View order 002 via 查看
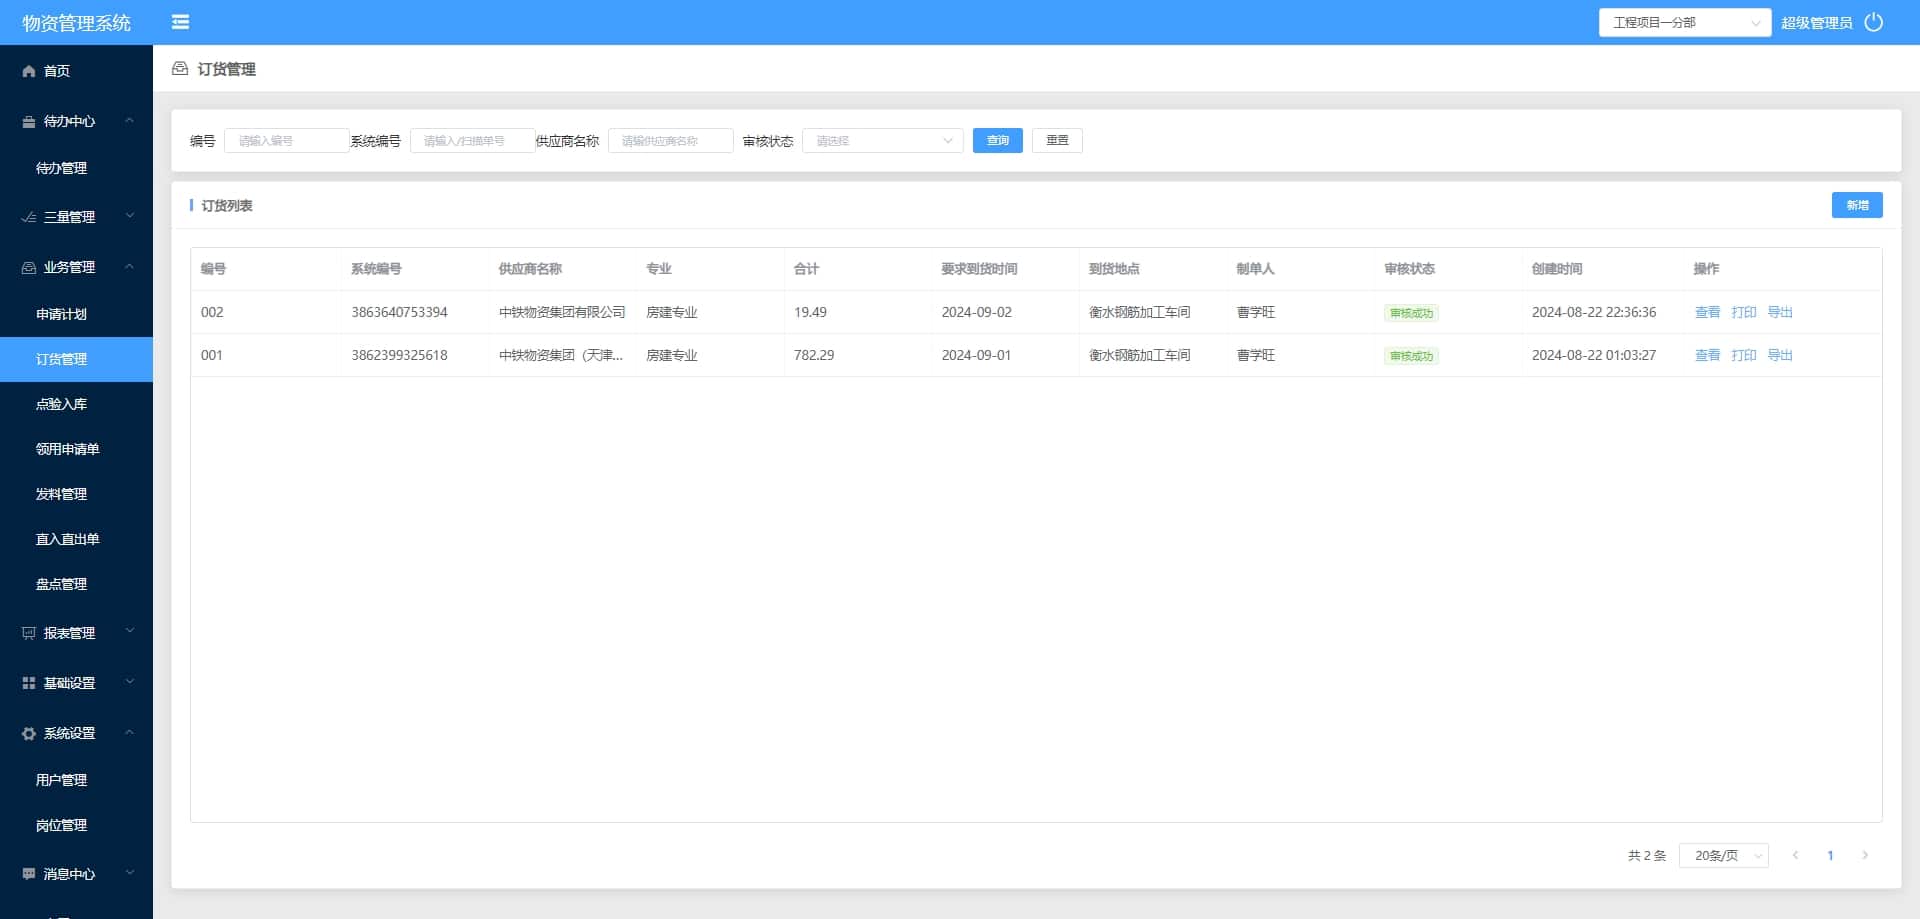1920x919 pixels. 1707,312
